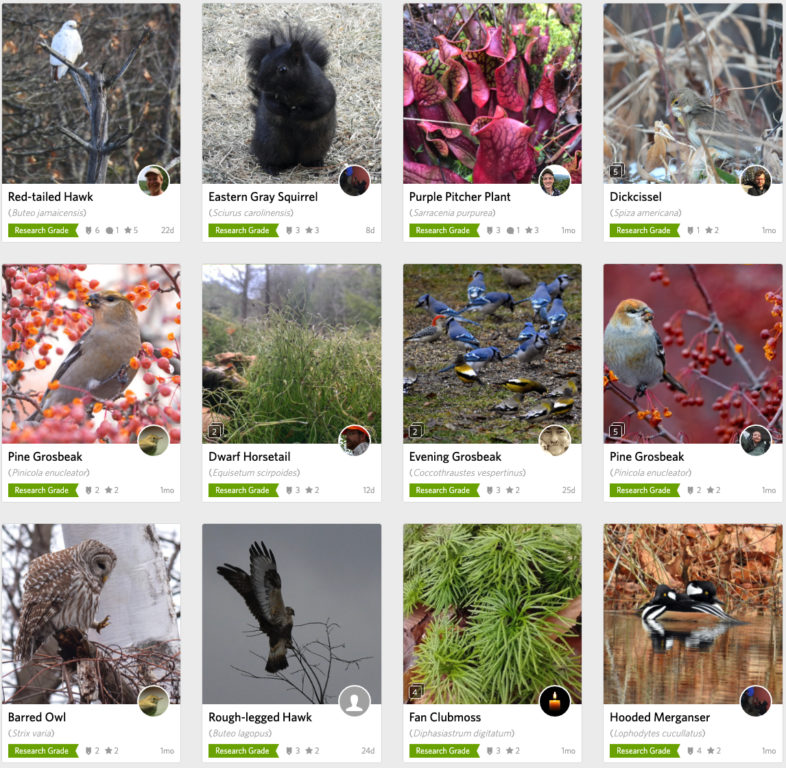
Task: Click the photo count icon on Dwarf Horsetail image
Action: [215, 431]
